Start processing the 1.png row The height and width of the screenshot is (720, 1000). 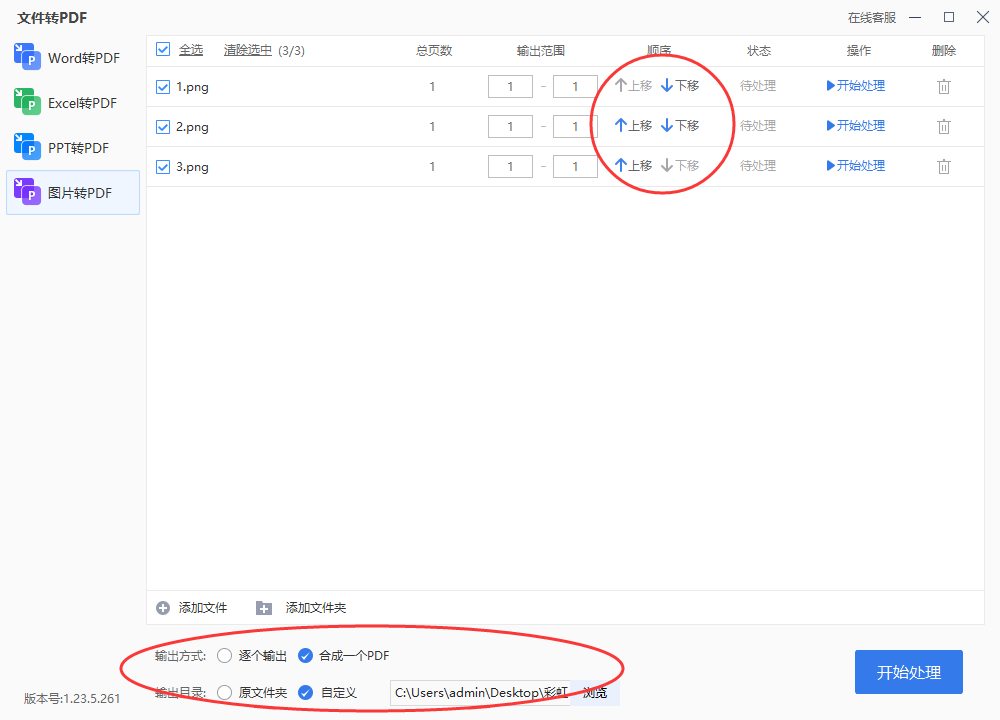click(855, 85)
